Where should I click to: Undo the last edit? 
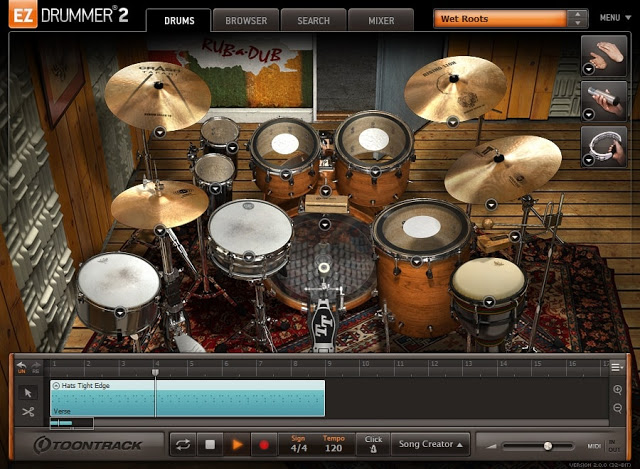tap(22, 367)
